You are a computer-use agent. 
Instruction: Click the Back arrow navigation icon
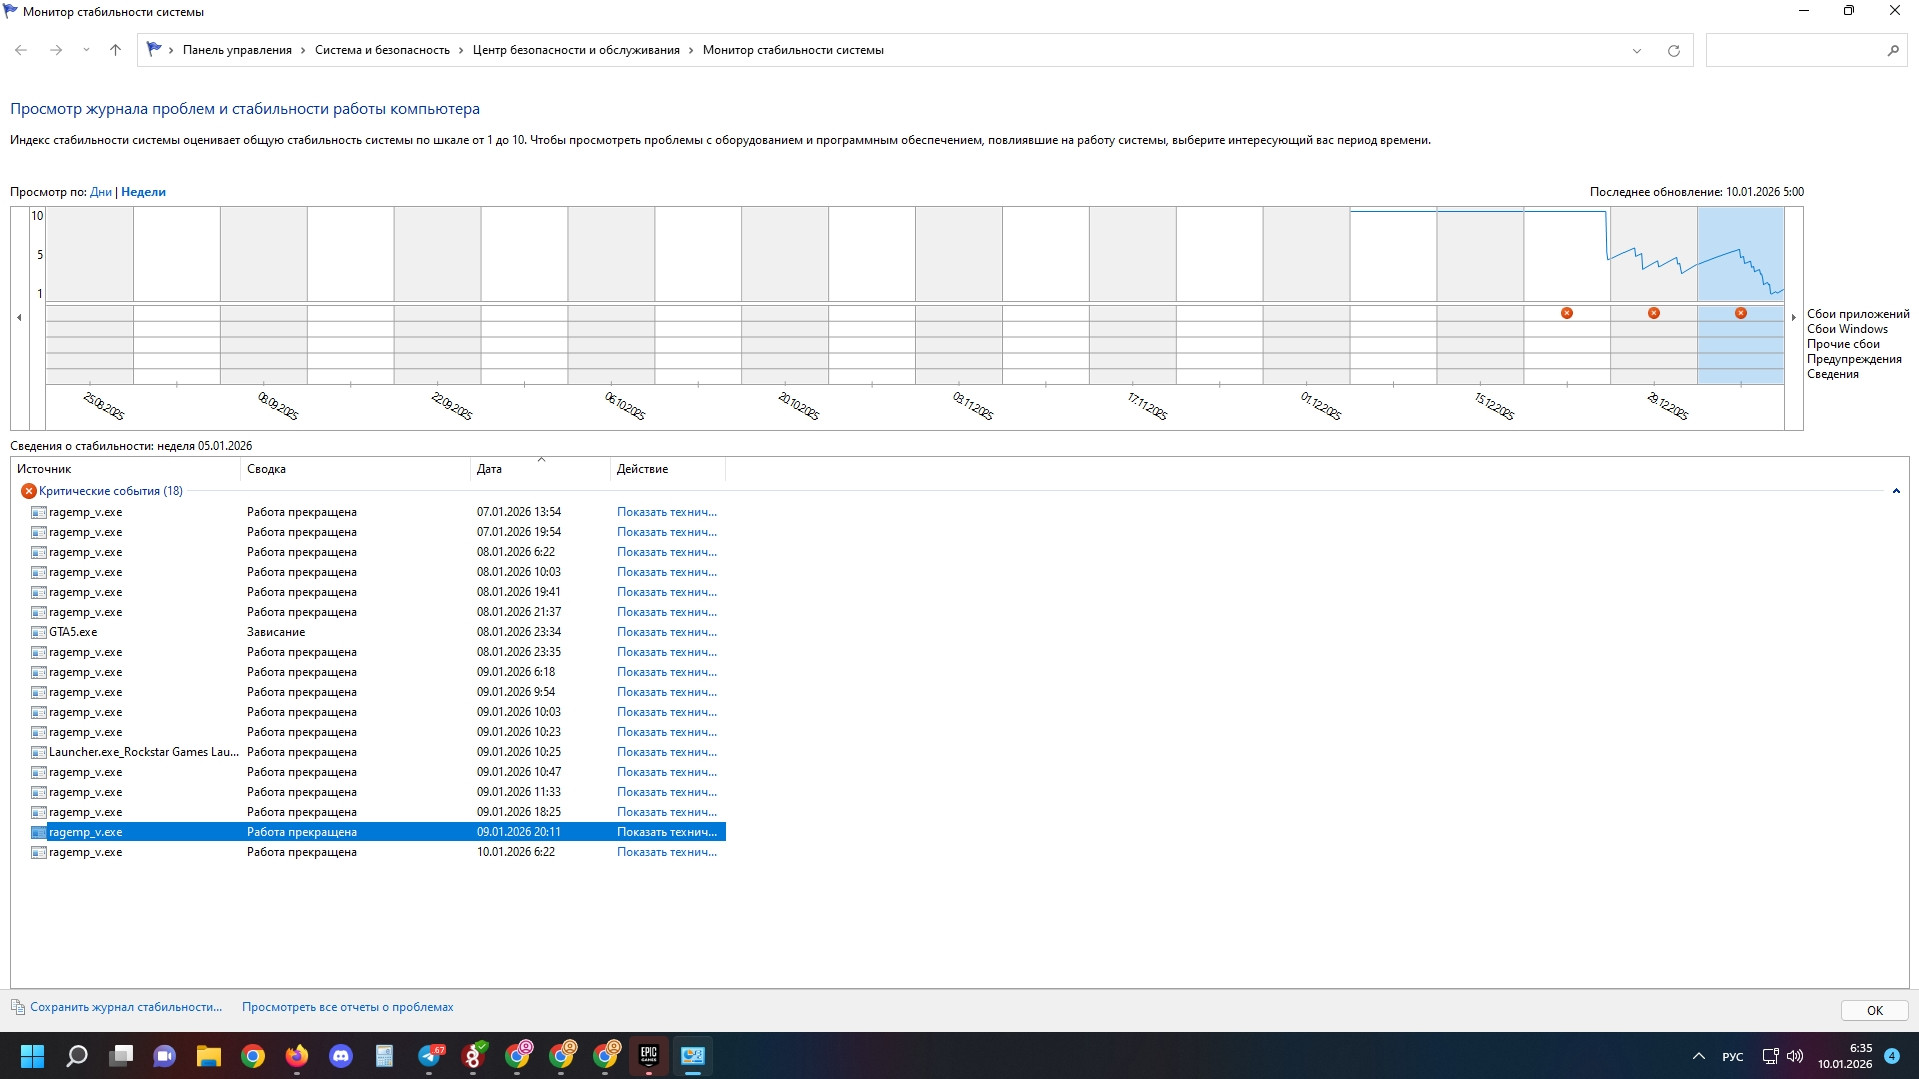pos(21,50)
